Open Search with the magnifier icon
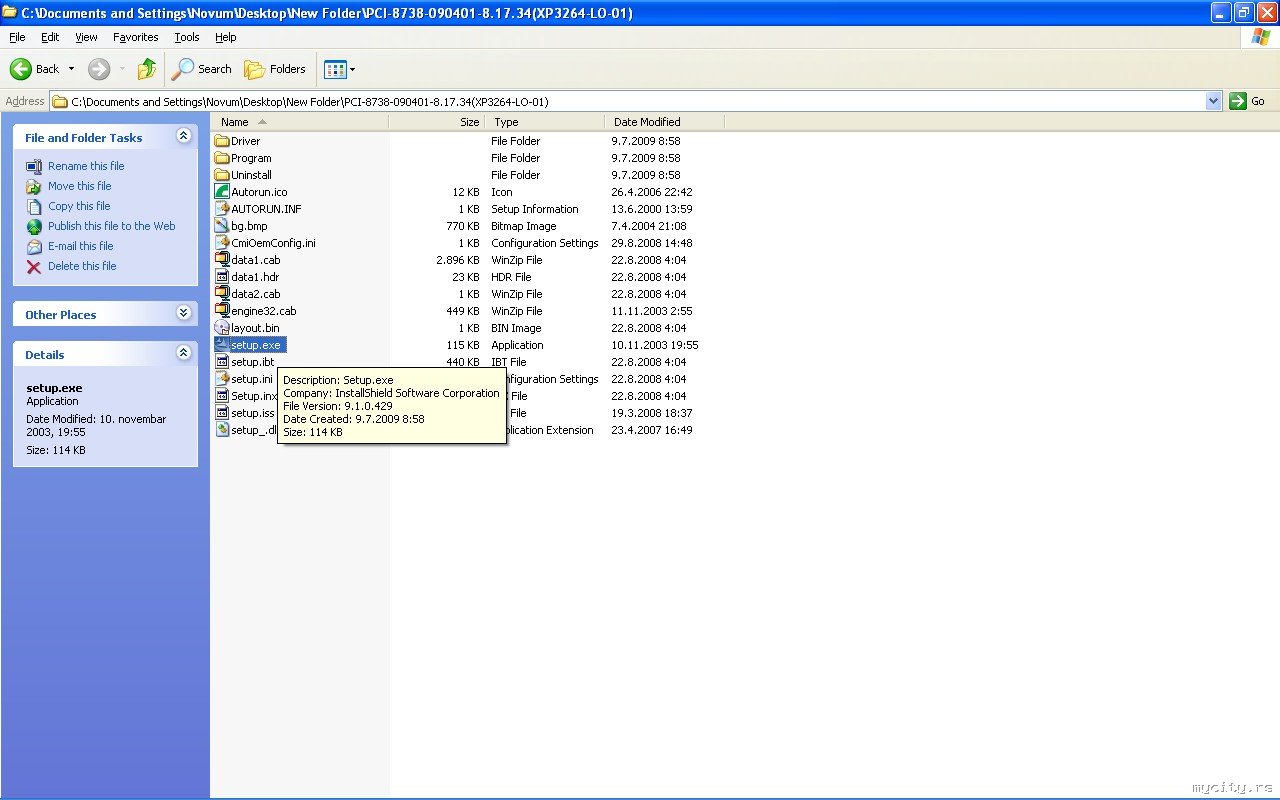The image size is (1280, 800). point(183,69)
